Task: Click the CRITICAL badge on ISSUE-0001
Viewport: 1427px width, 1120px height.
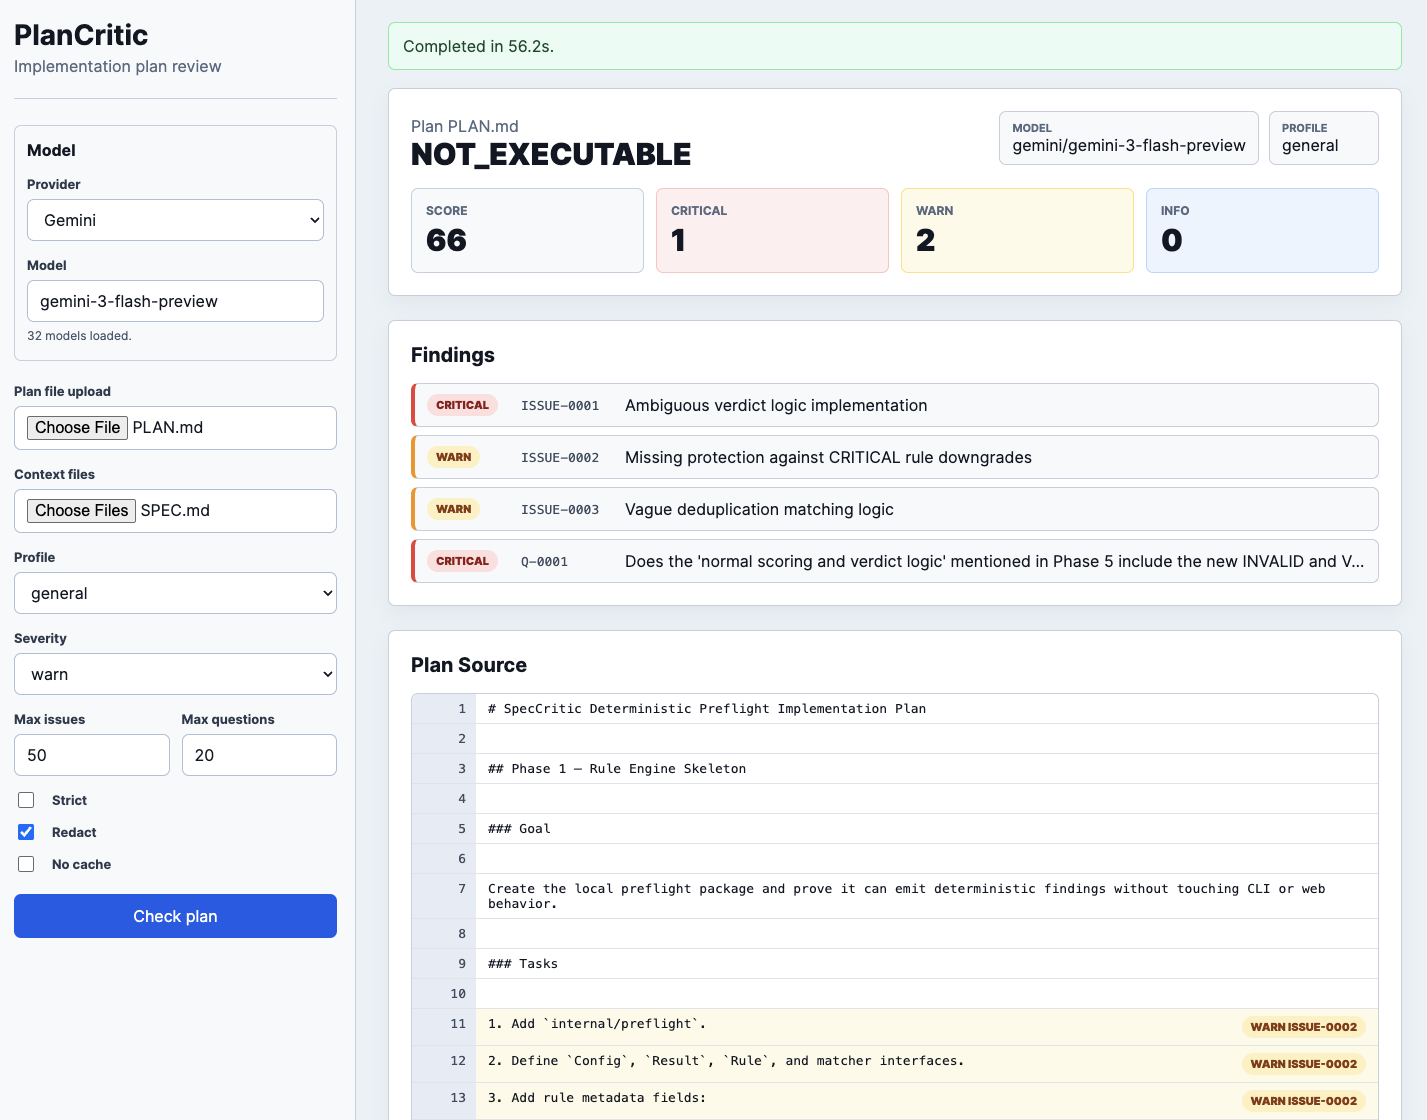Action: point(462,405)
